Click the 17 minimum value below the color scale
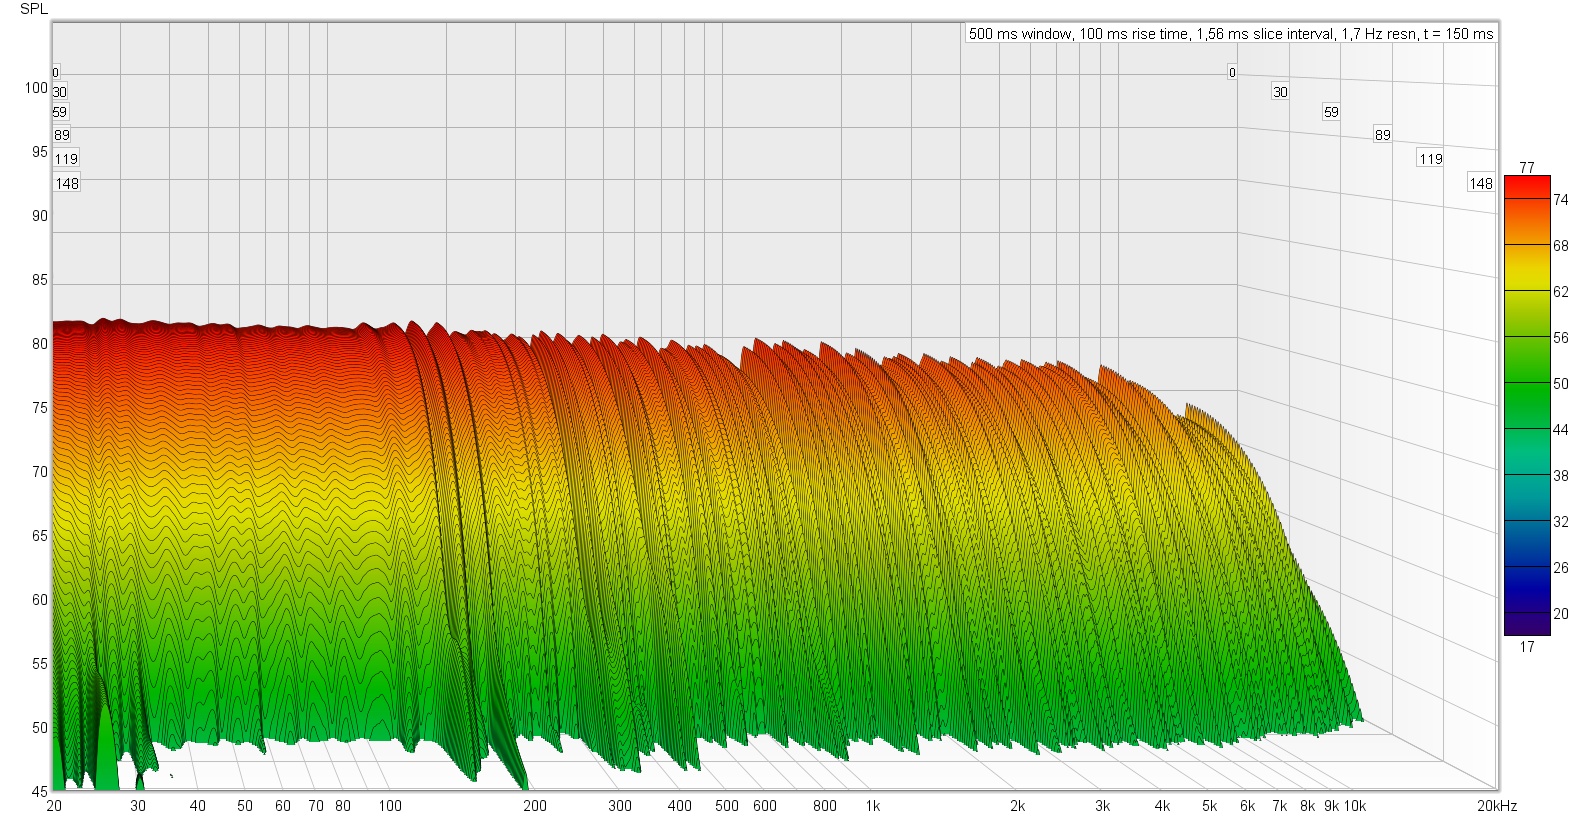 (1527, 647)
